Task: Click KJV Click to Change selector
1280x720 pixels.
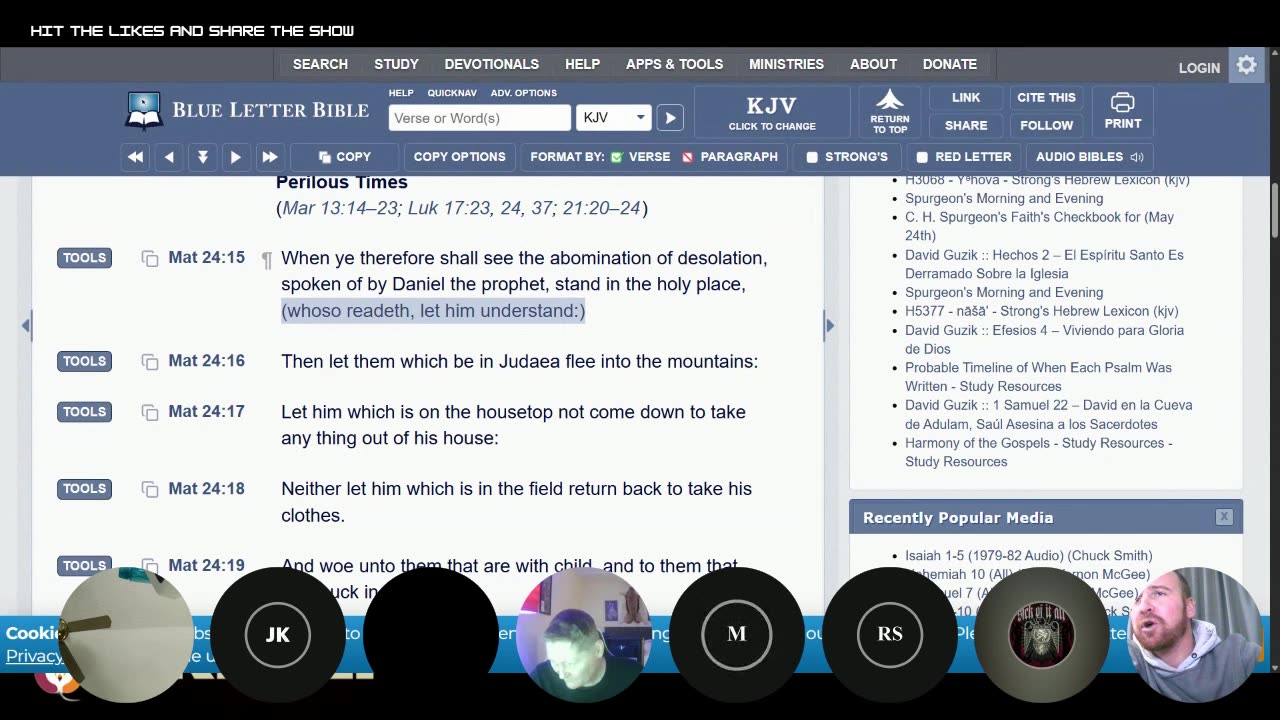Action: 772,111
